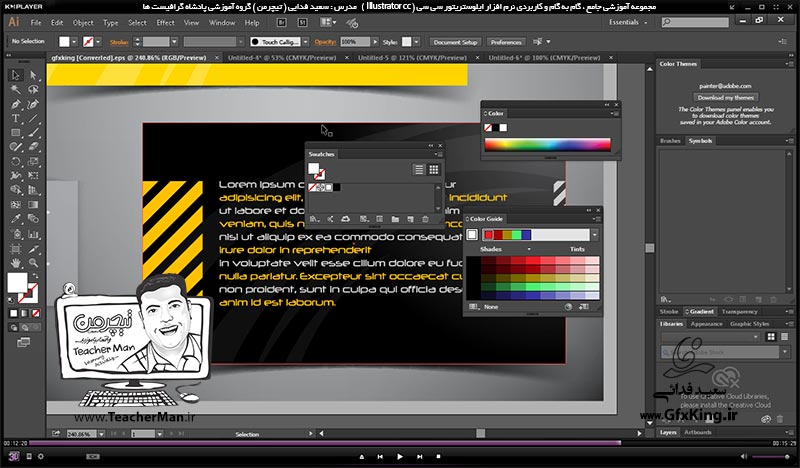This screenshot has height=468, width=800.
Task: Select the Pen tool
Action: [x=16, y=104]
